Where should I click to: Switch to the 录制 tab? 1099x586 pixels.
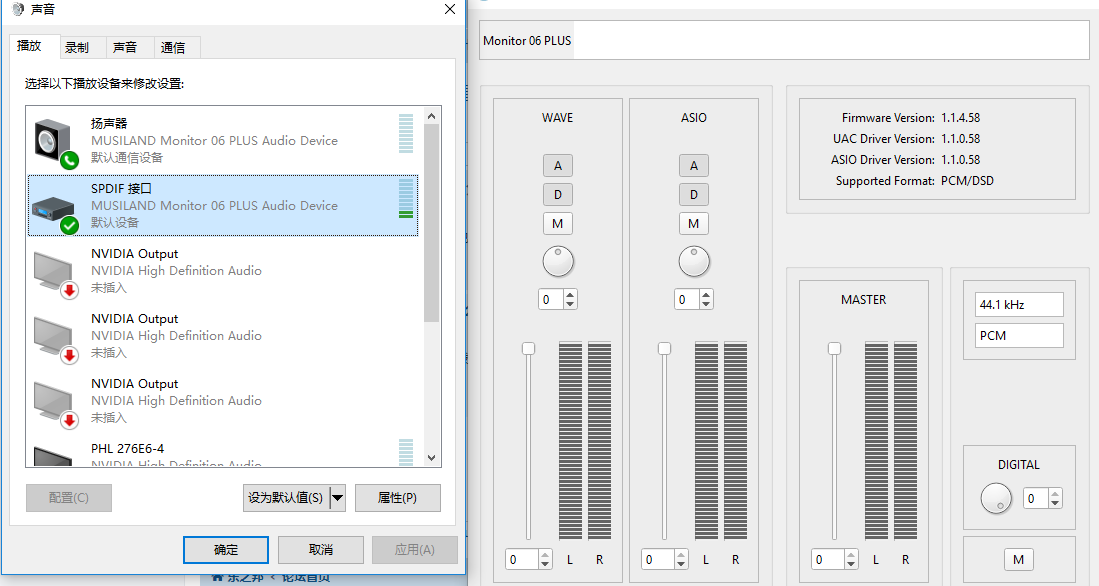tap(77, 47)
